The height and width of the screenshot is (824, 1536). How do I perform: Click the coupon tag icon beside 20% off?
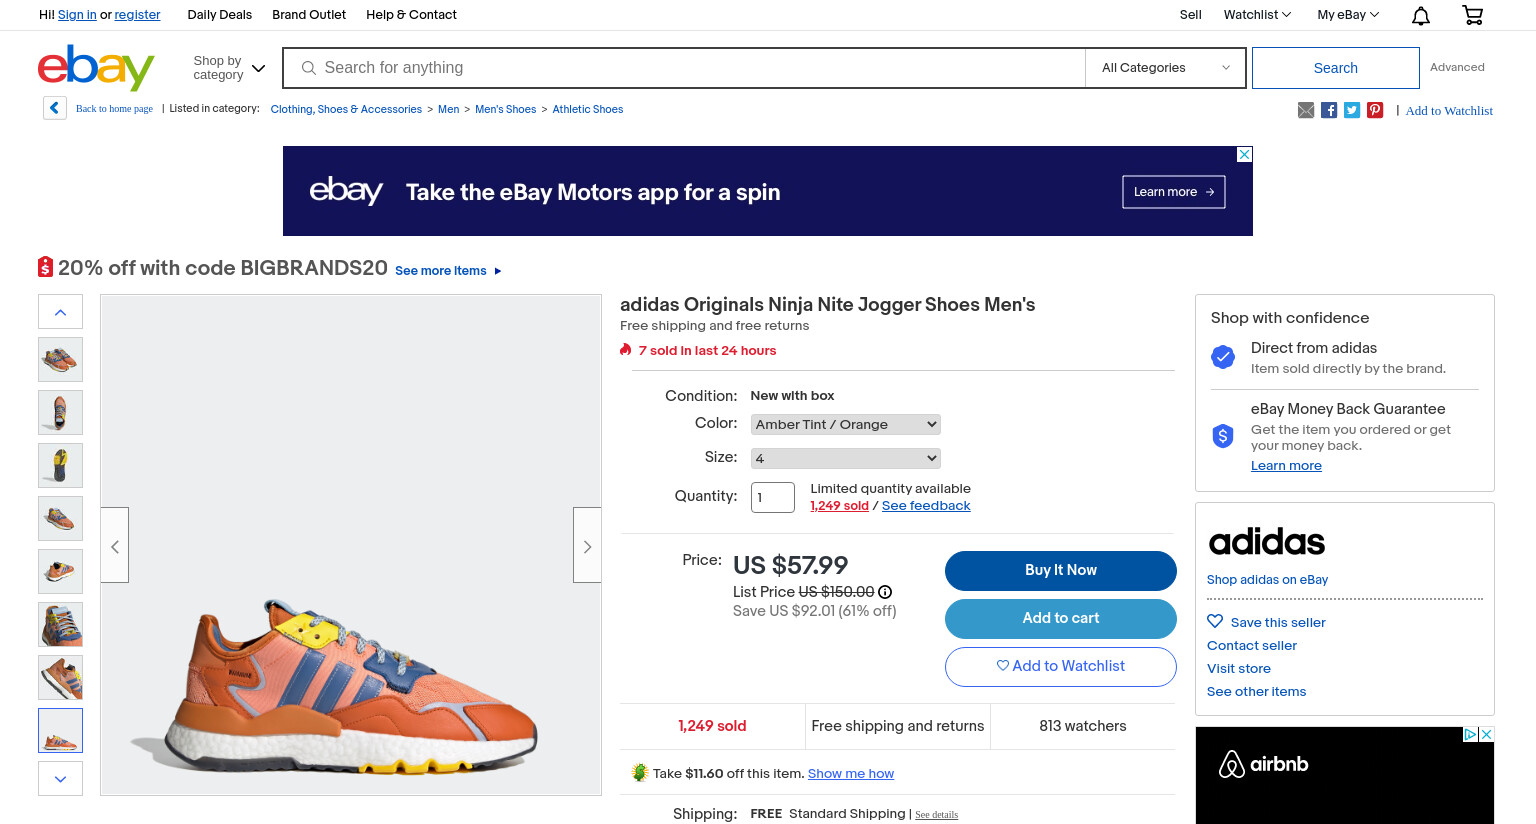tap(45, 267)
